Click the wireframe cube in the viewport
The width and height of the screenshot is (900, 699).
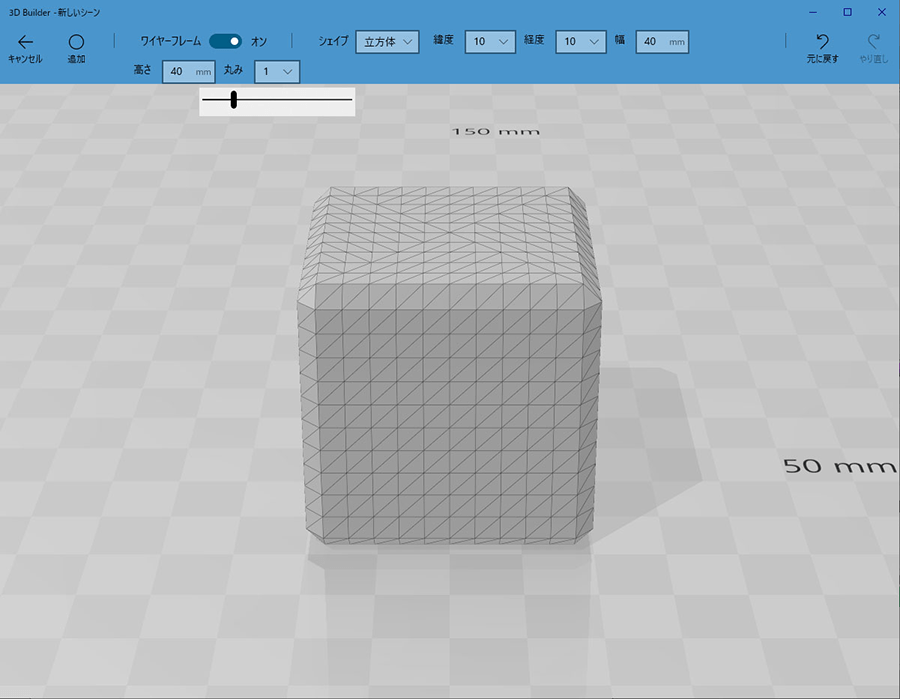pos(449,366)
